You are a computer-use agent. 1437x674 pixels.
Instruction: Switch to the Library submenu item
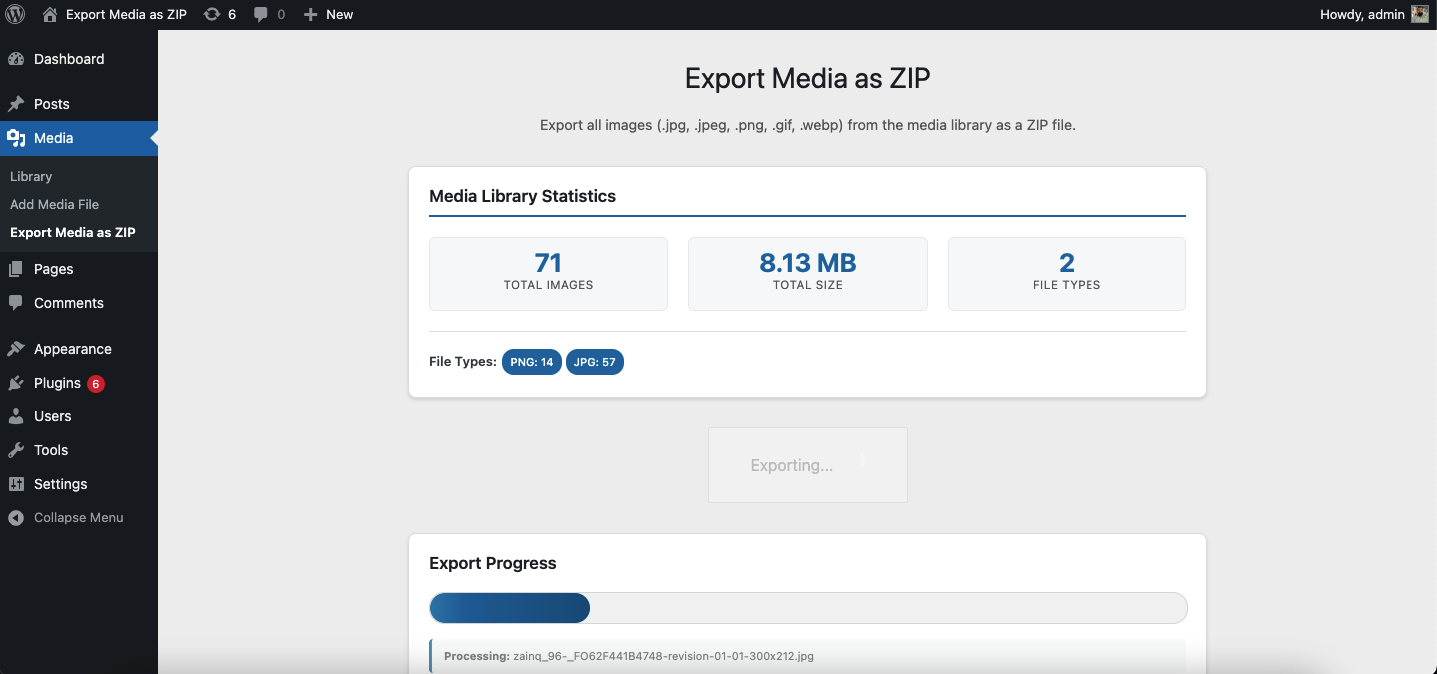click(31, 176)
